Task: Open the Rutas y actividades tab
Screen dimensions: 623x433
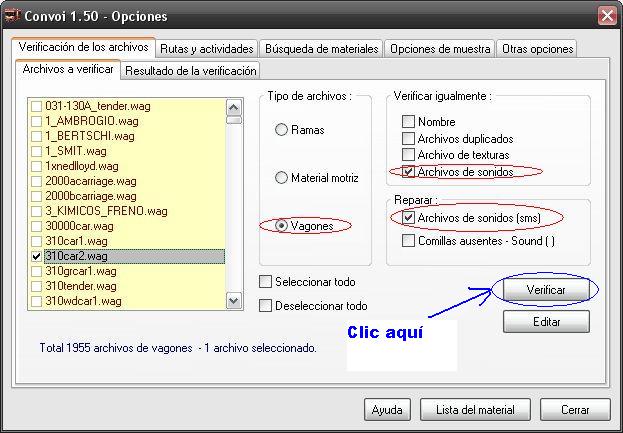Action: point(207,48)
